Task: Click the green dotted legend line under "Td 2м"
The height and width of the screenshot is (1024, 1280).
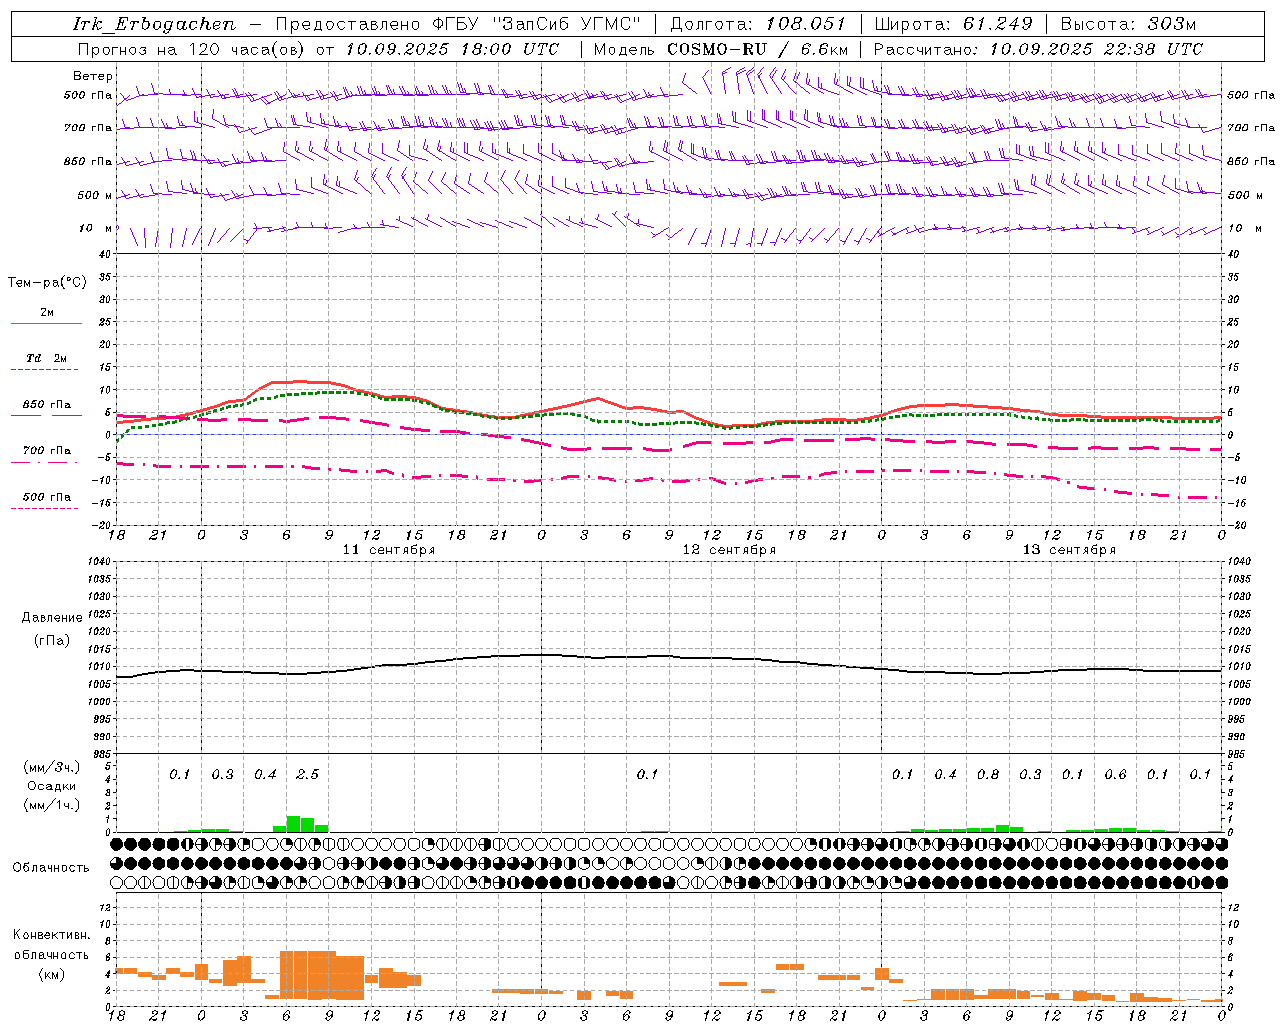Action: (45, 370)
